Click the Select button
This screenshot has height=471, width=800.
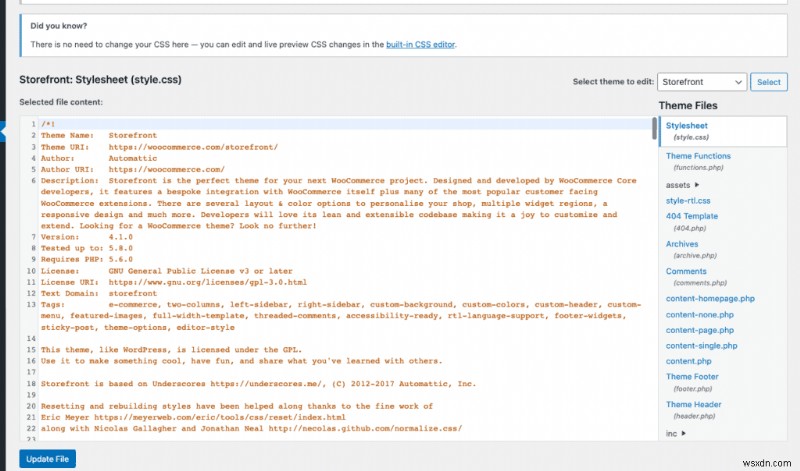(x=769, y=82)
